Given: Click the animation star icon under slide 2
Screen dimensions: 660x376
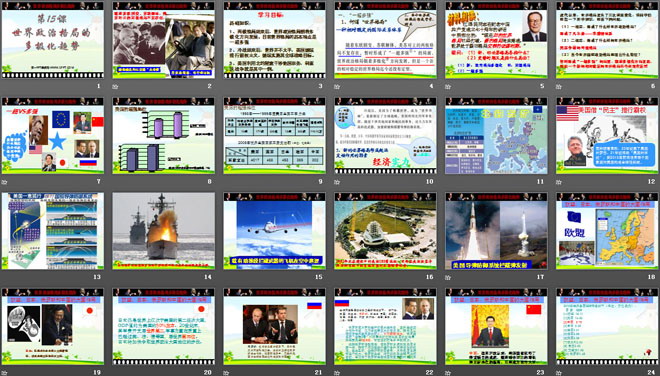Looking at the screenshot, I should click(115, 87).
